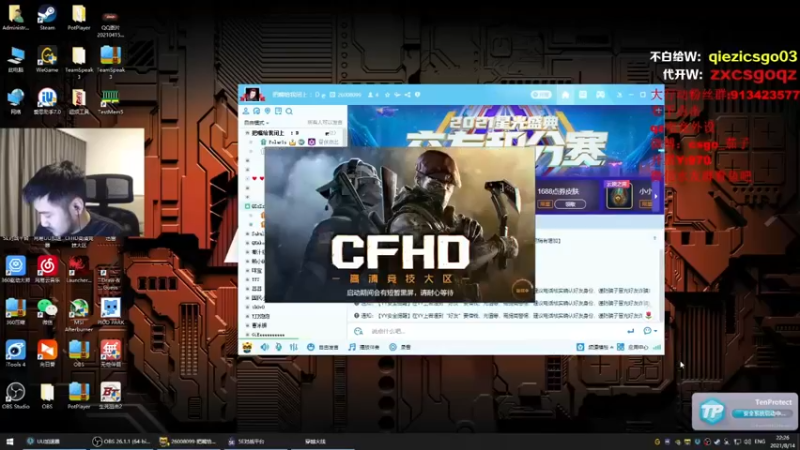Open the Windows Start button
This screenshot has width=800, height=450.
tap(9, 441)
